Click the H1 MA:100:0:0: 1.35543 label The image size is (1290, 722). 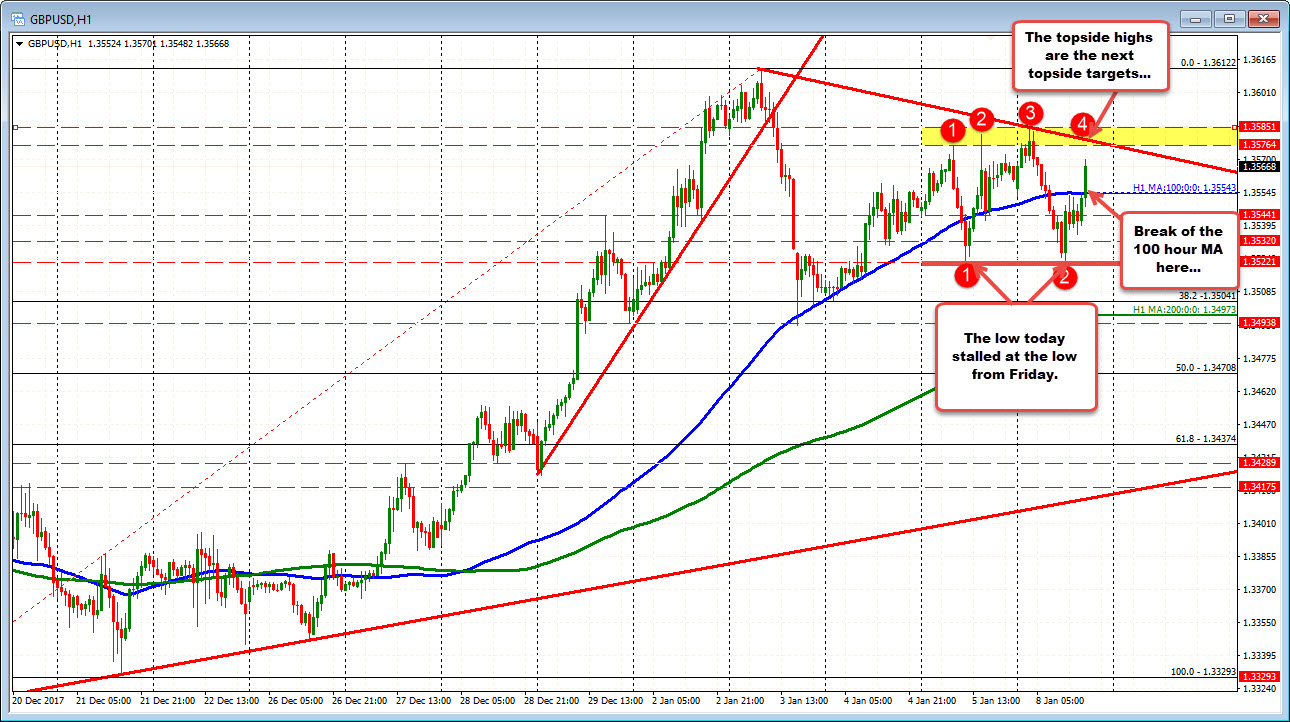[1185, 188]
